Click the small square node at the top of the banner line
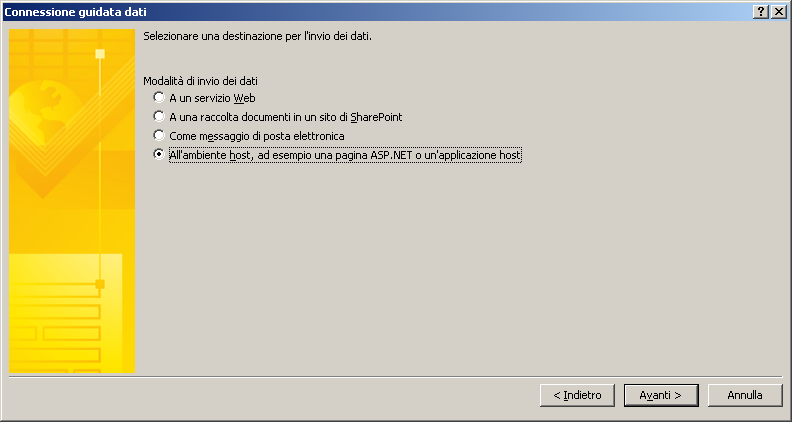Viewport: 792px width, 422px height. point(100,54)
